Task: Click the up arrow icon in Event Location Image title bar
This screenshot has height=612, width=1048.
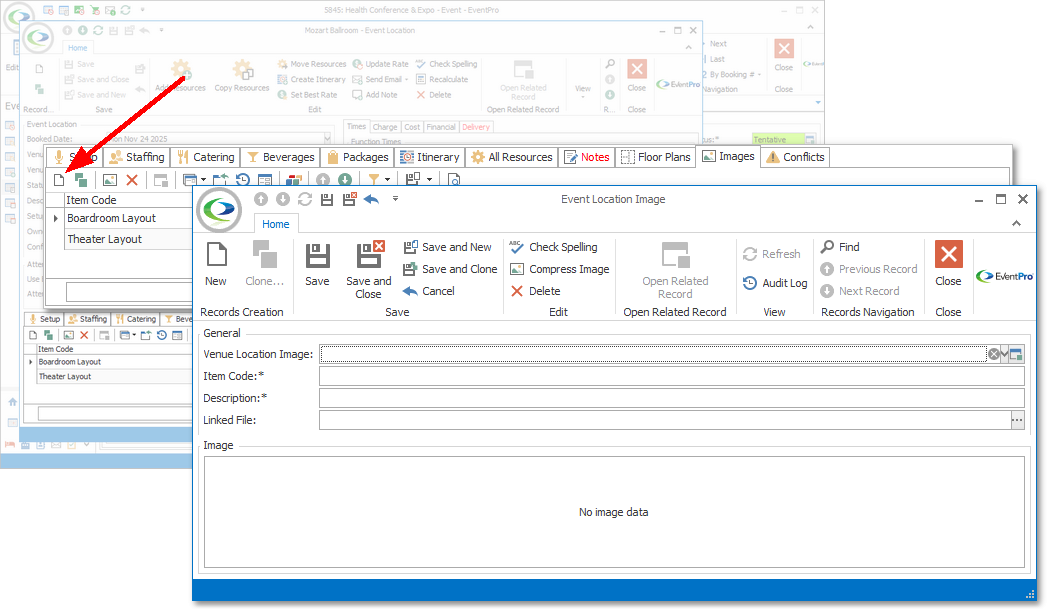Action: coord(261,199)
